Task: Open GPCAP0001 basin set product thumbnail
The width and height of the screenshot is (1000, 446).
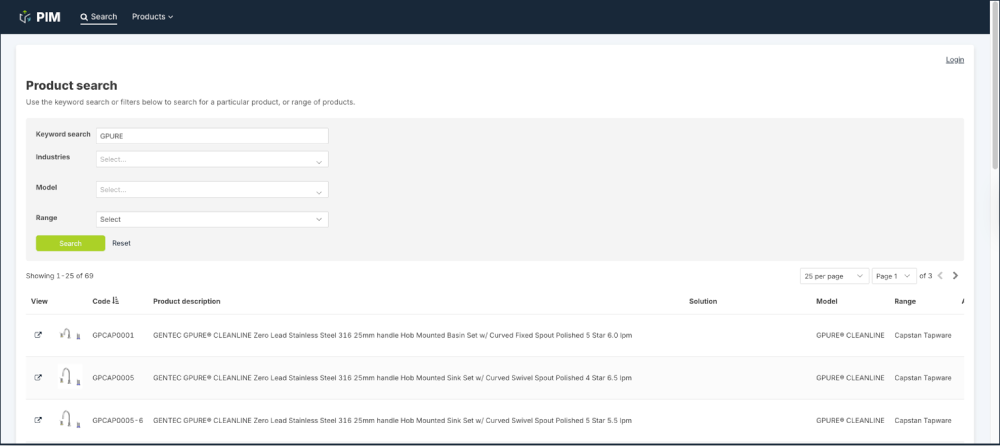Action: coord(67,335)
